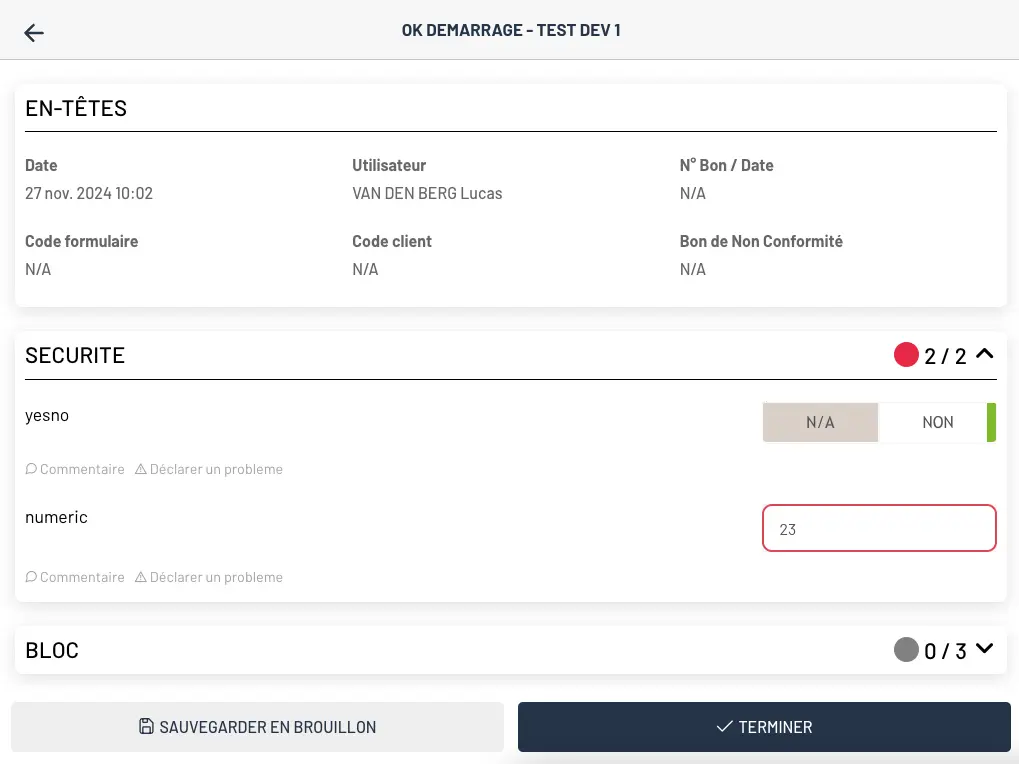This screenshot has width=1019, height=764.
Task: Click the warning triangle icon under yesno
Action: click(140, 468)
